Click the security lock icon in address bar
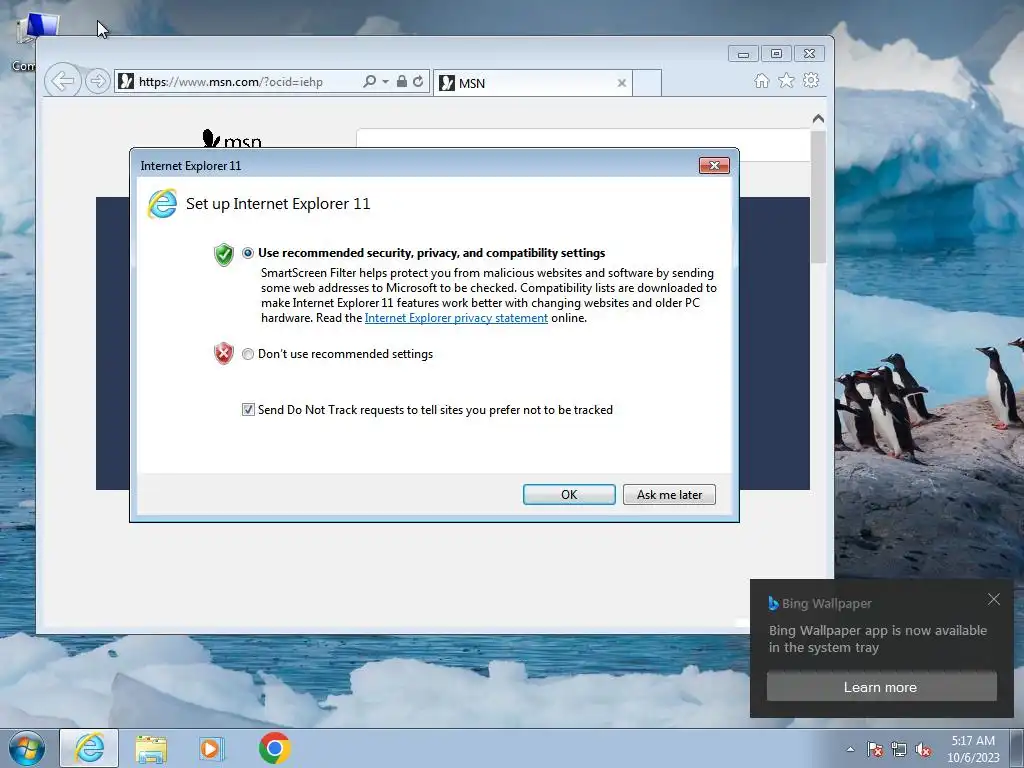 [x=402, y=82]
